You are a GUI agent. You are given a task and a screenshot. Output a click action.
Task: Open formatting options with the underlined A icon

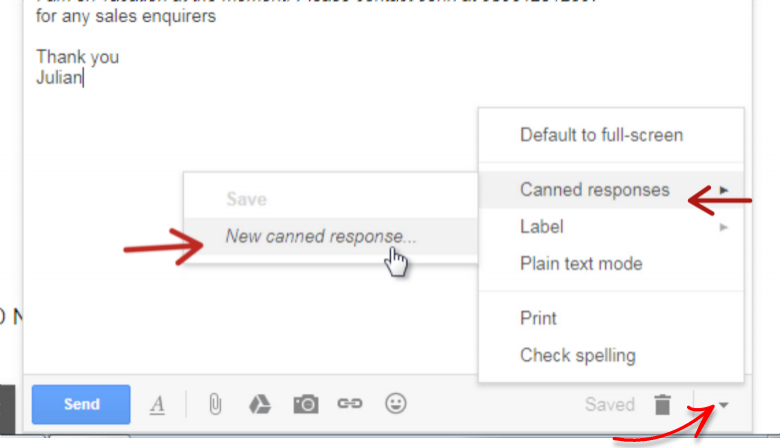[157, 404]
